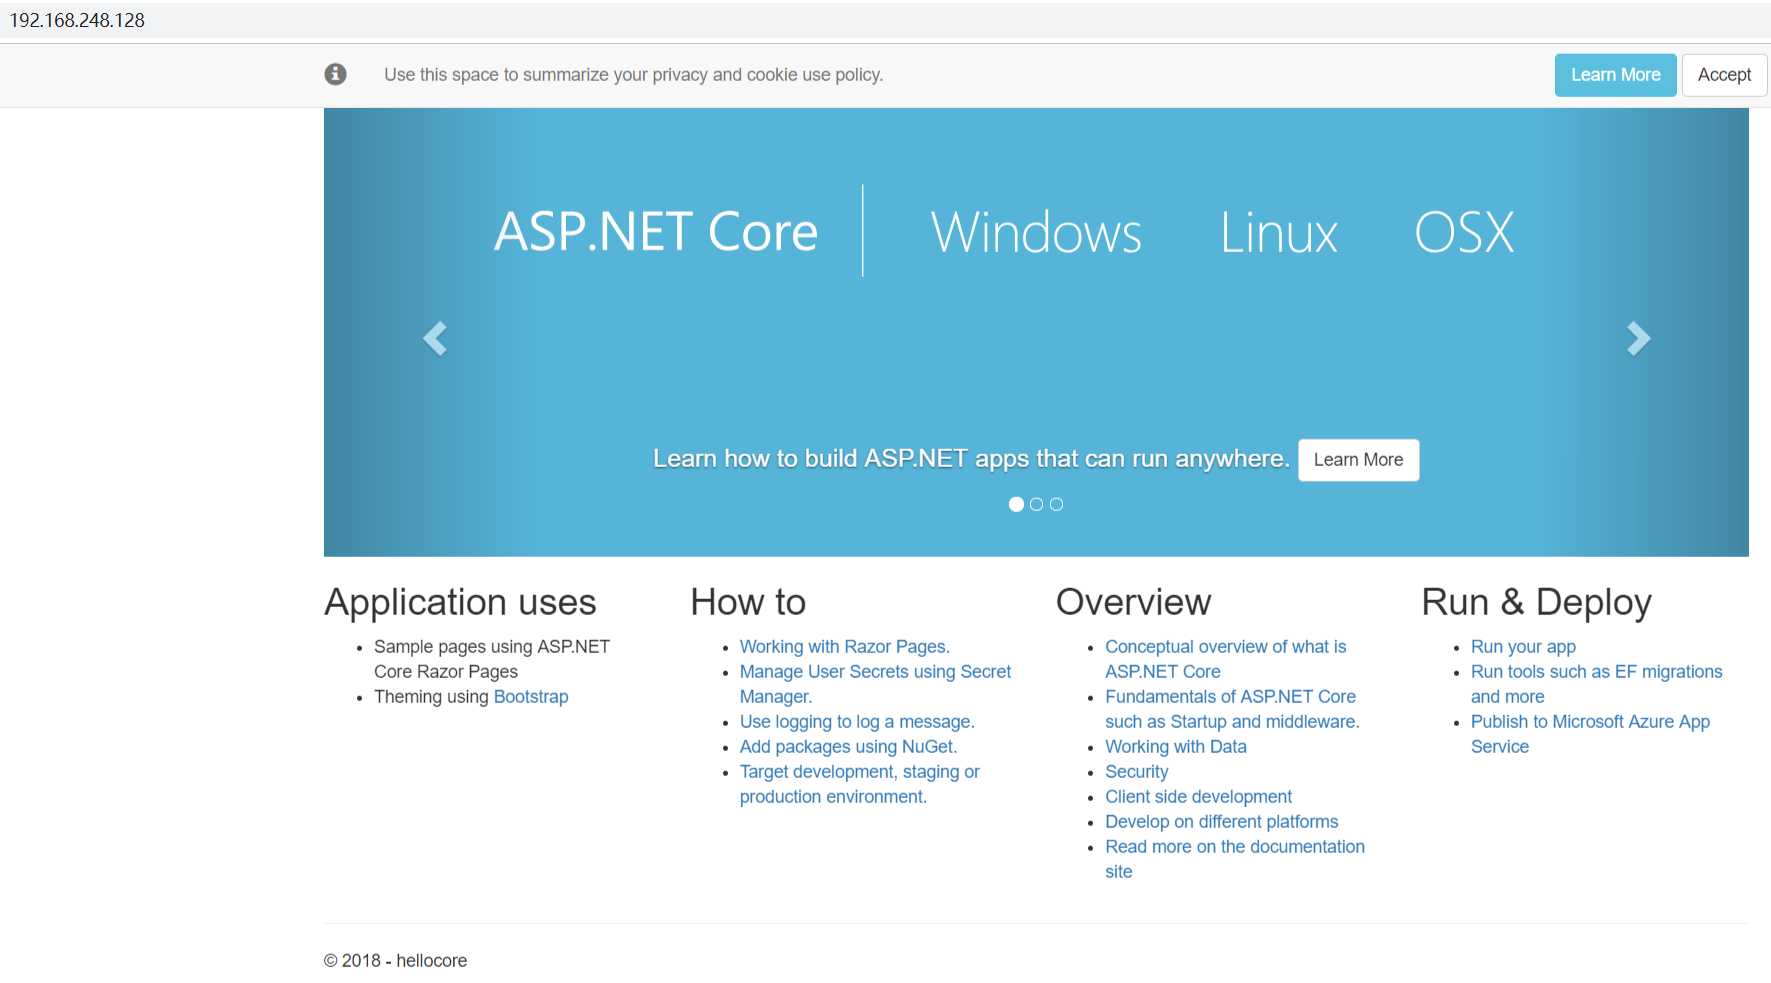Click the 2018 - hellocore footer text
The height and width of the screenshot is (983, 1771).
395,961
